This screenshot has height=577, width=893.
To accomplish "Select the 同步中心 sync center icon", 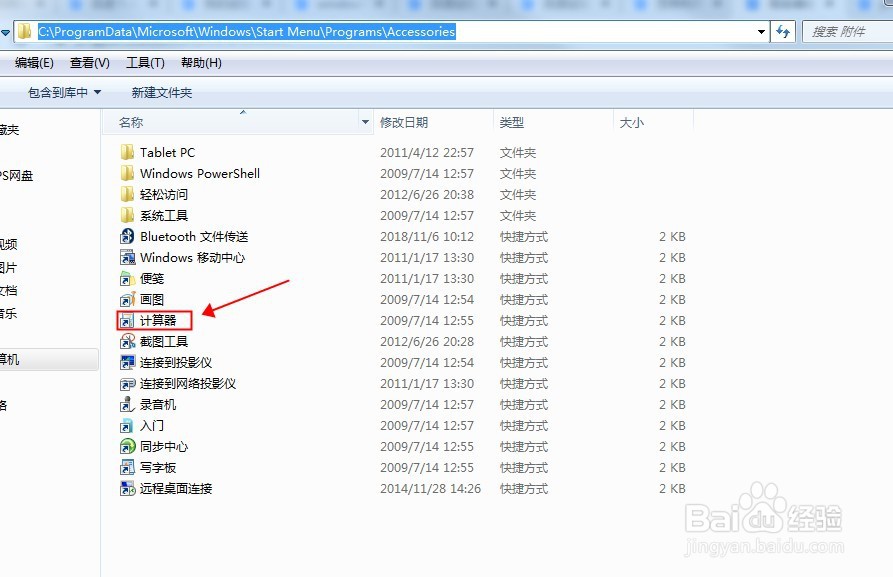I will (x=127, y=447).
